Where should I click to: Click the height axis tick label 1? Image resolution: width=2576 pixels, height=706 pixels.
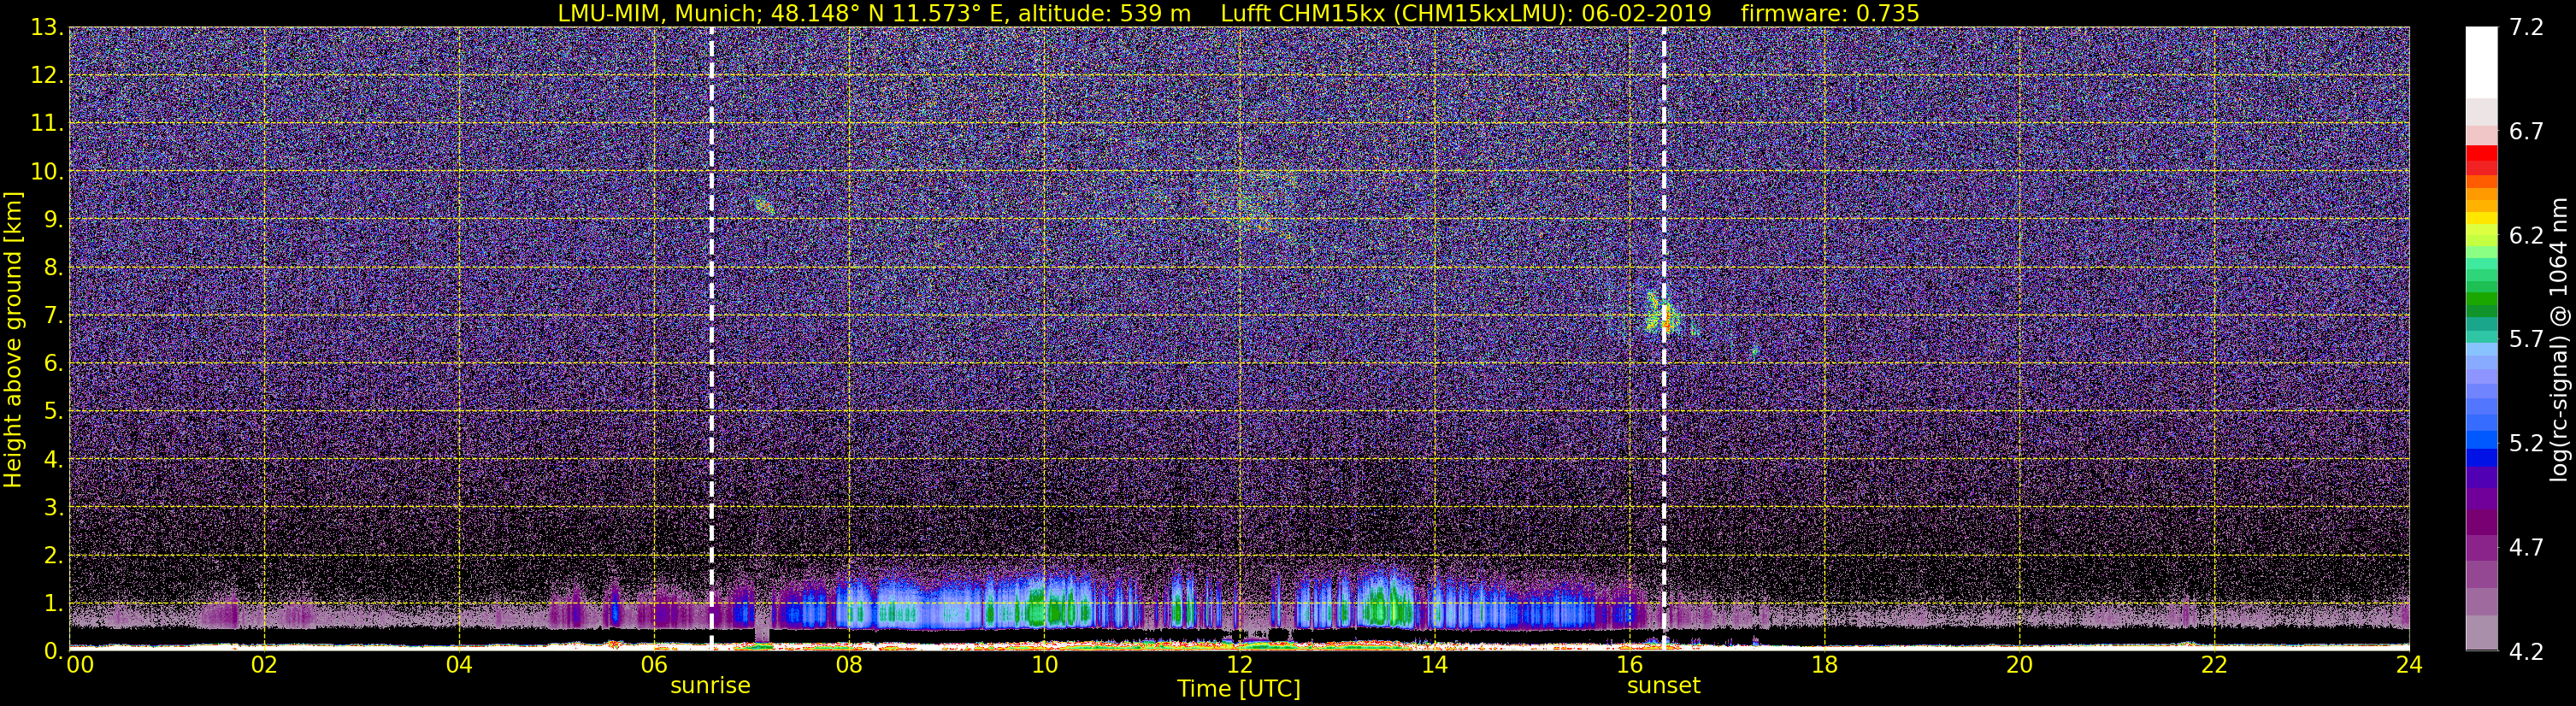pyautogui.click(x=52, y=603)
